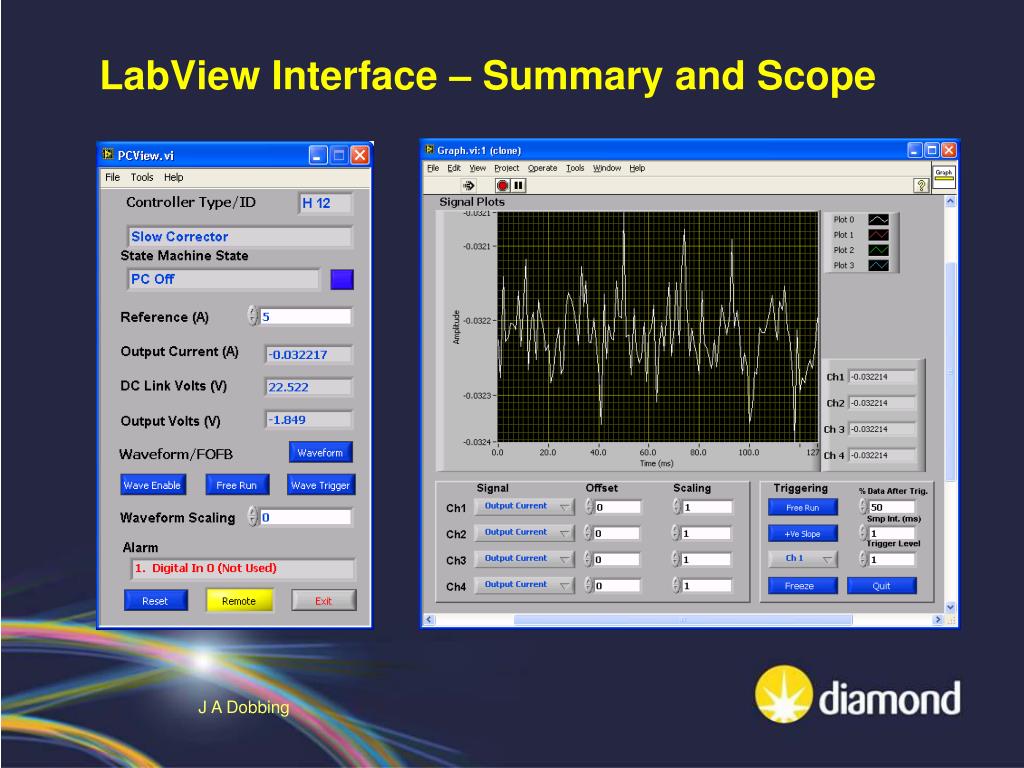The width and height of the screenshot is (1024, 768).
Task: Click the PCView.vi title bar LabVIEW icon
Action: 108,155
